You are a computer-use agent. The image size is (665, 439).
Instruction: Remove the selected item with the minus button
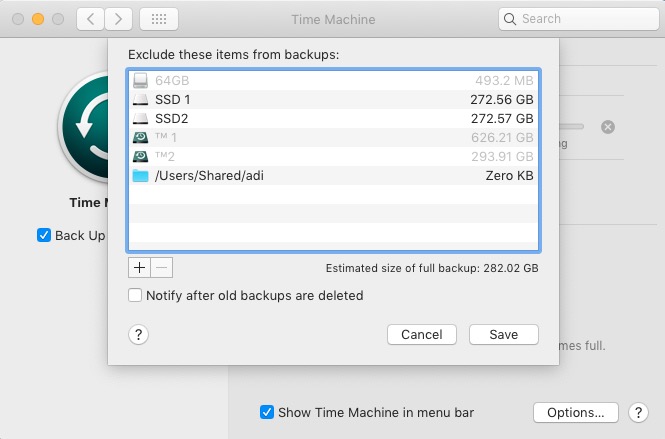click(162, 268)
